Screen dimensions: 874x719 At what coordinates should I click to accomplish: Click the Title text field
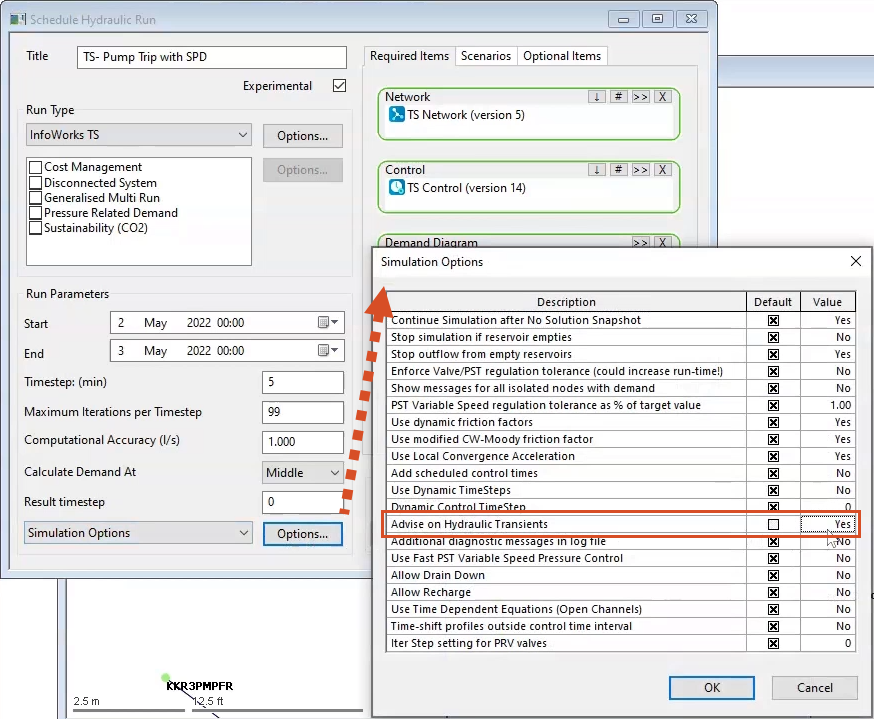(212, 57)
